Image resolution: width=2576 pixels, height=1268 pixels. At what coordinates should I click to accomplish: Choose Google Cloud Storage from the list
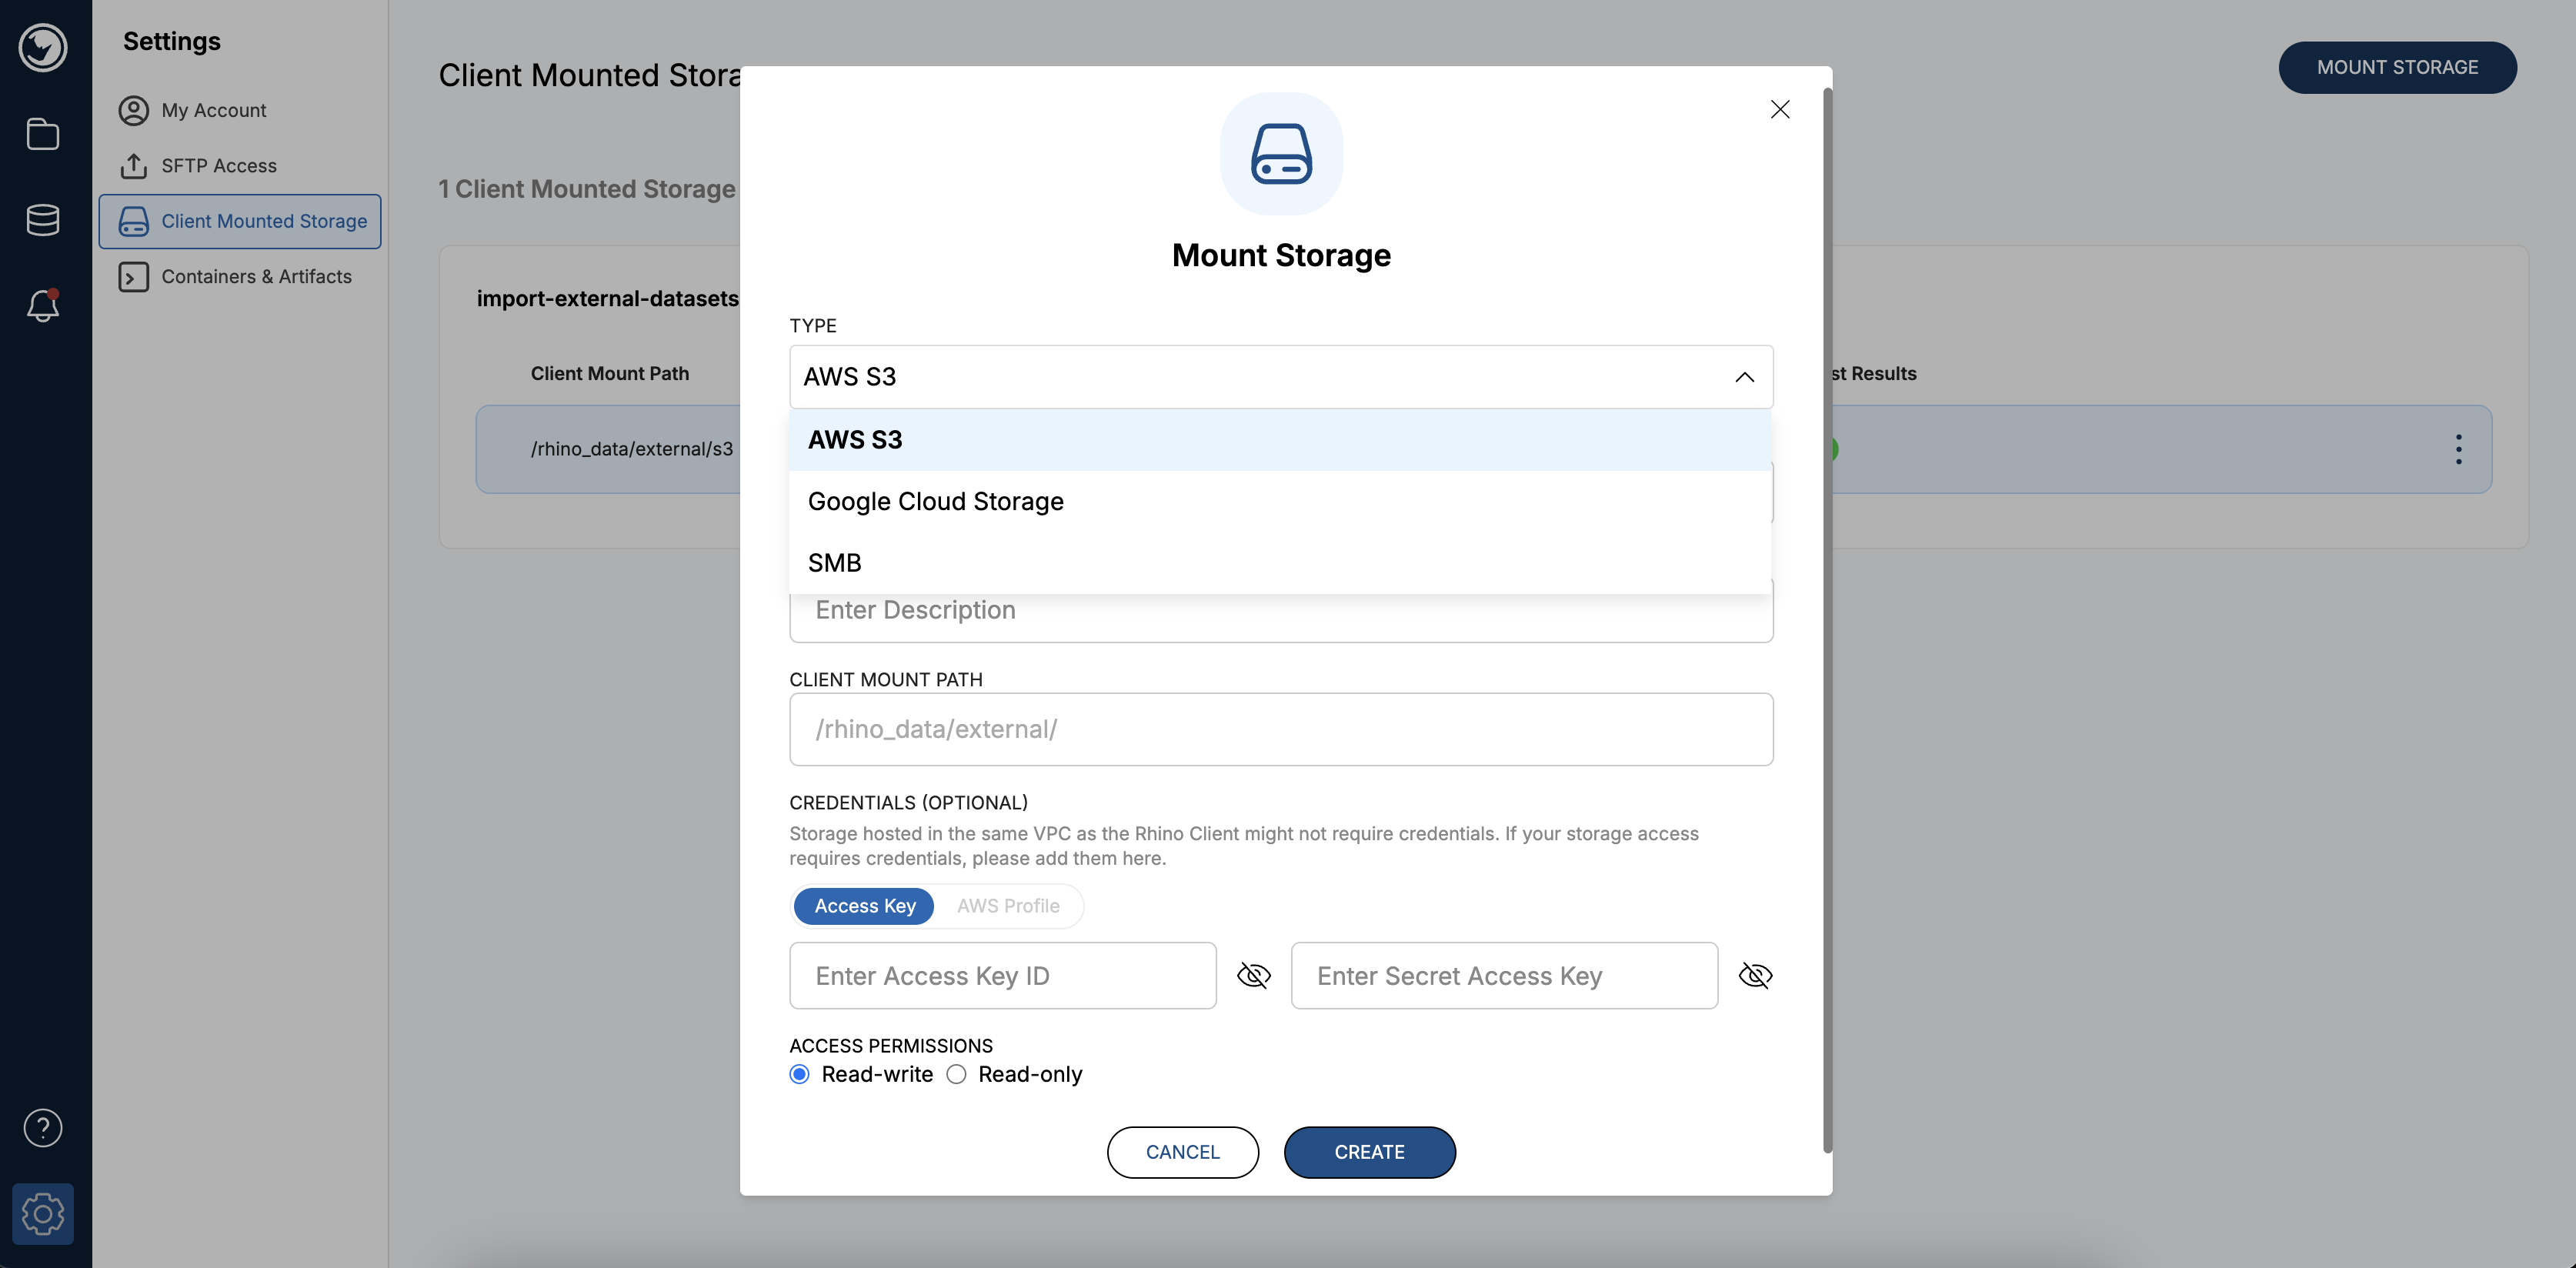click(1280, 501)
